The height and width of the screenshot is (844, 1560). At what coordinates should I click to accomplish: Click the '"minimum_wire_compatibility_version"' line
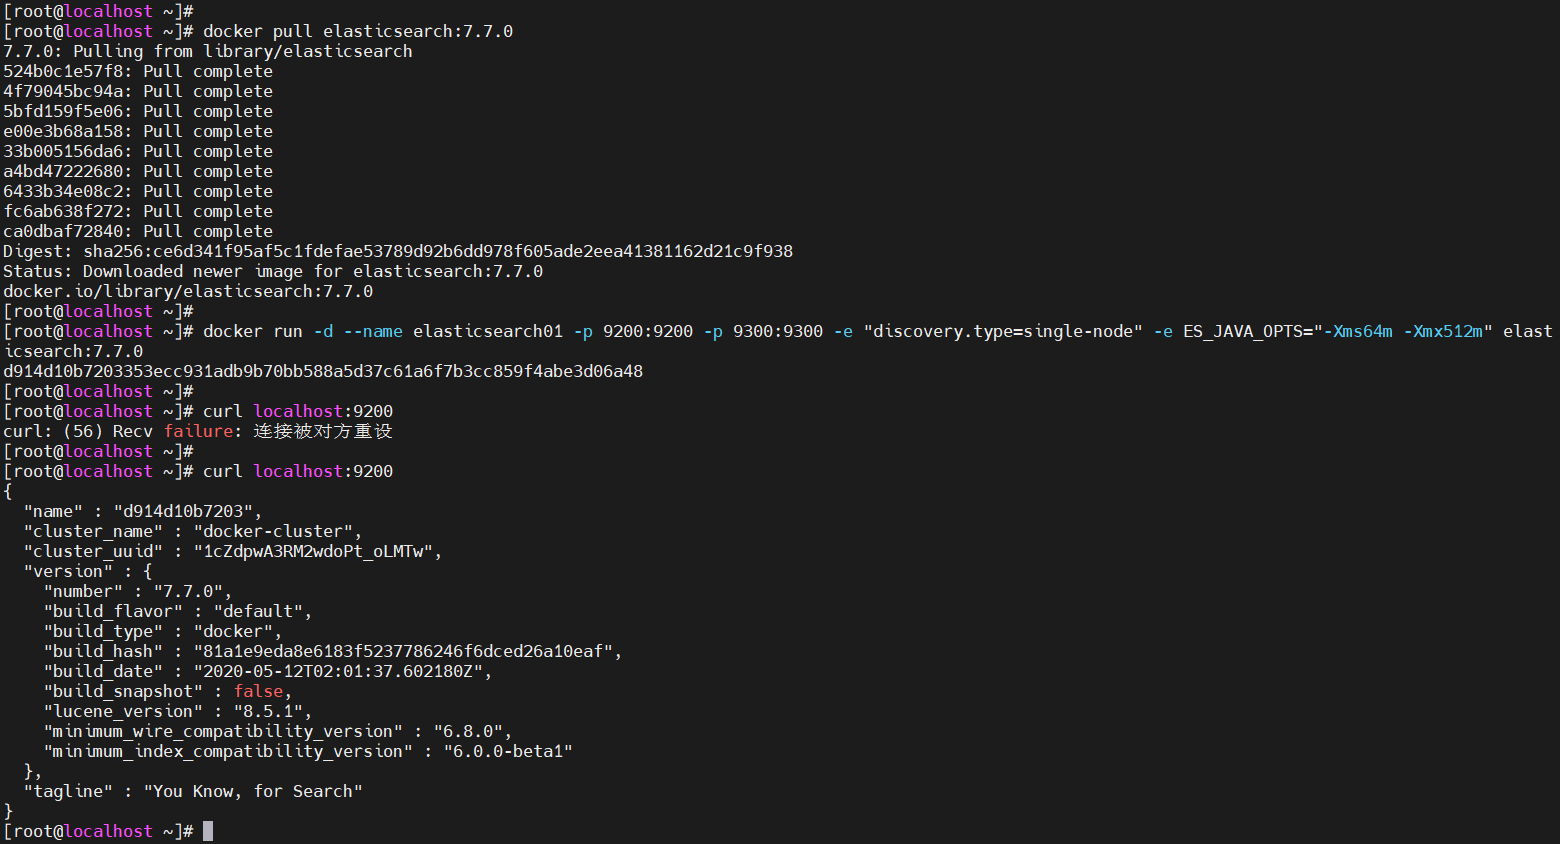coord(278,731)
